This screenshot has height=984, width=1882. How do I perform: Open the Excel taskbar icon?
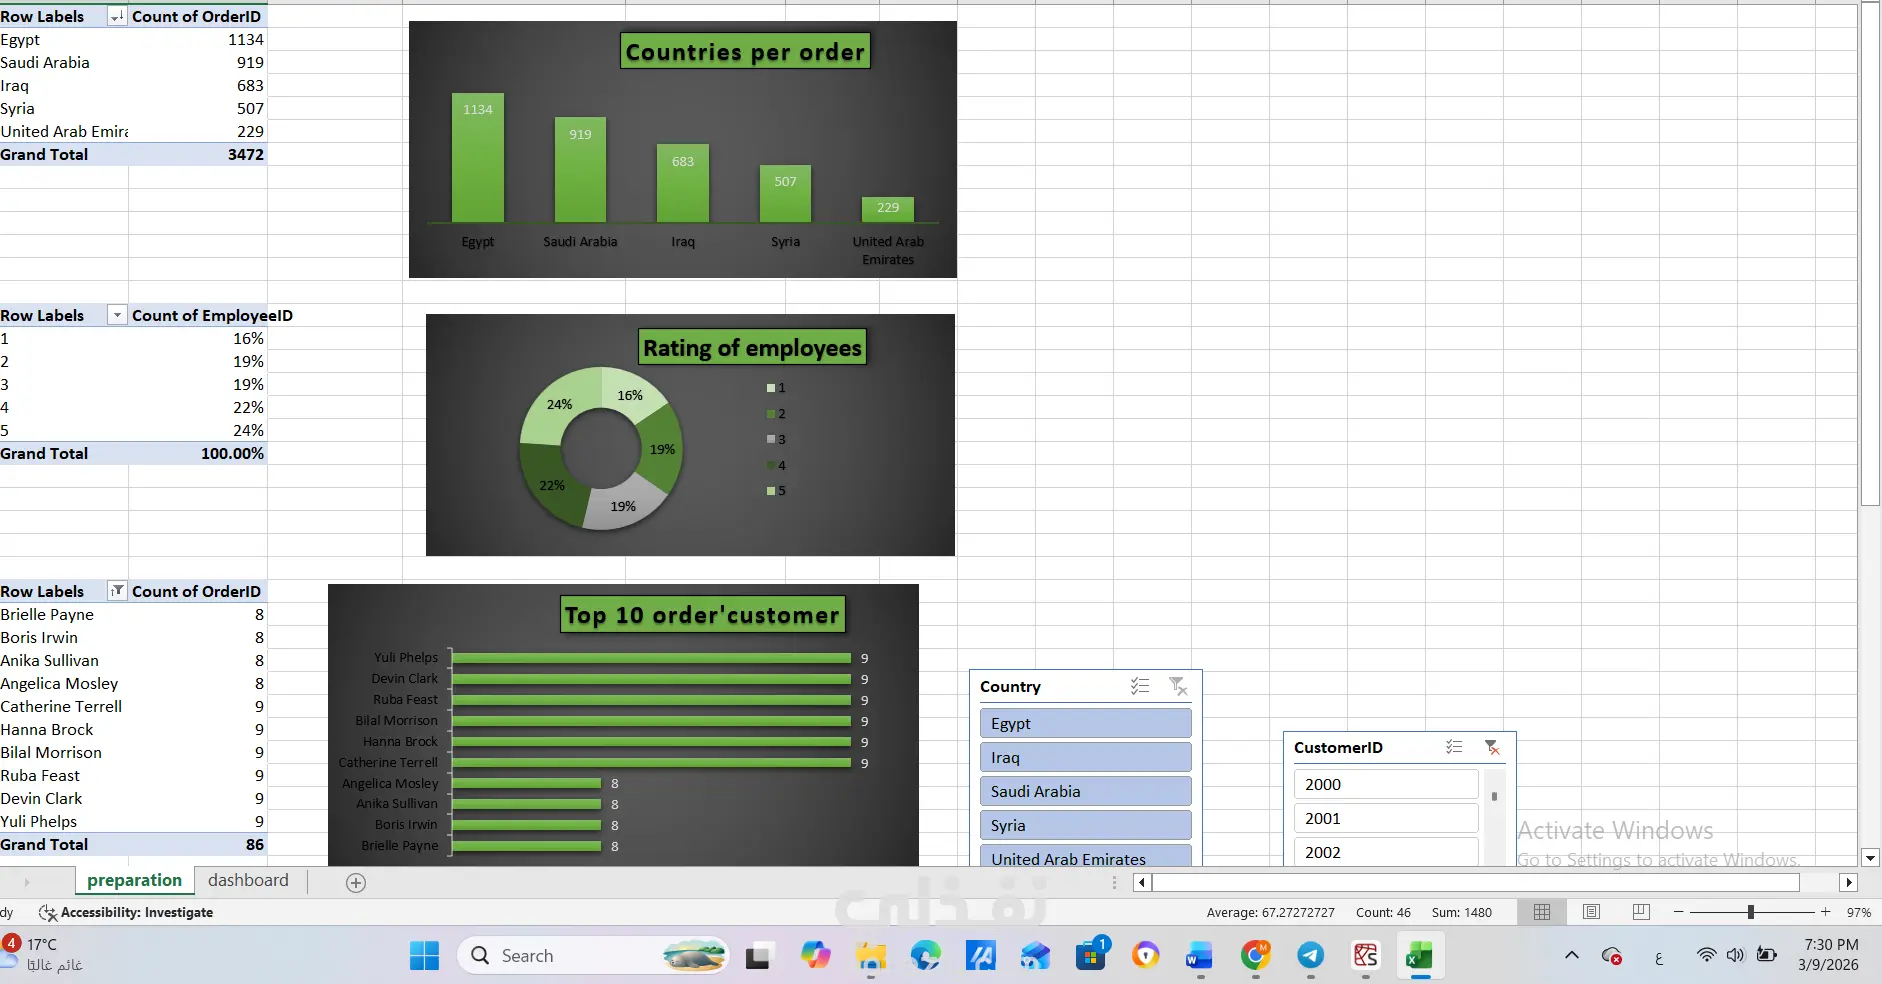click(x=1420, y=956)
